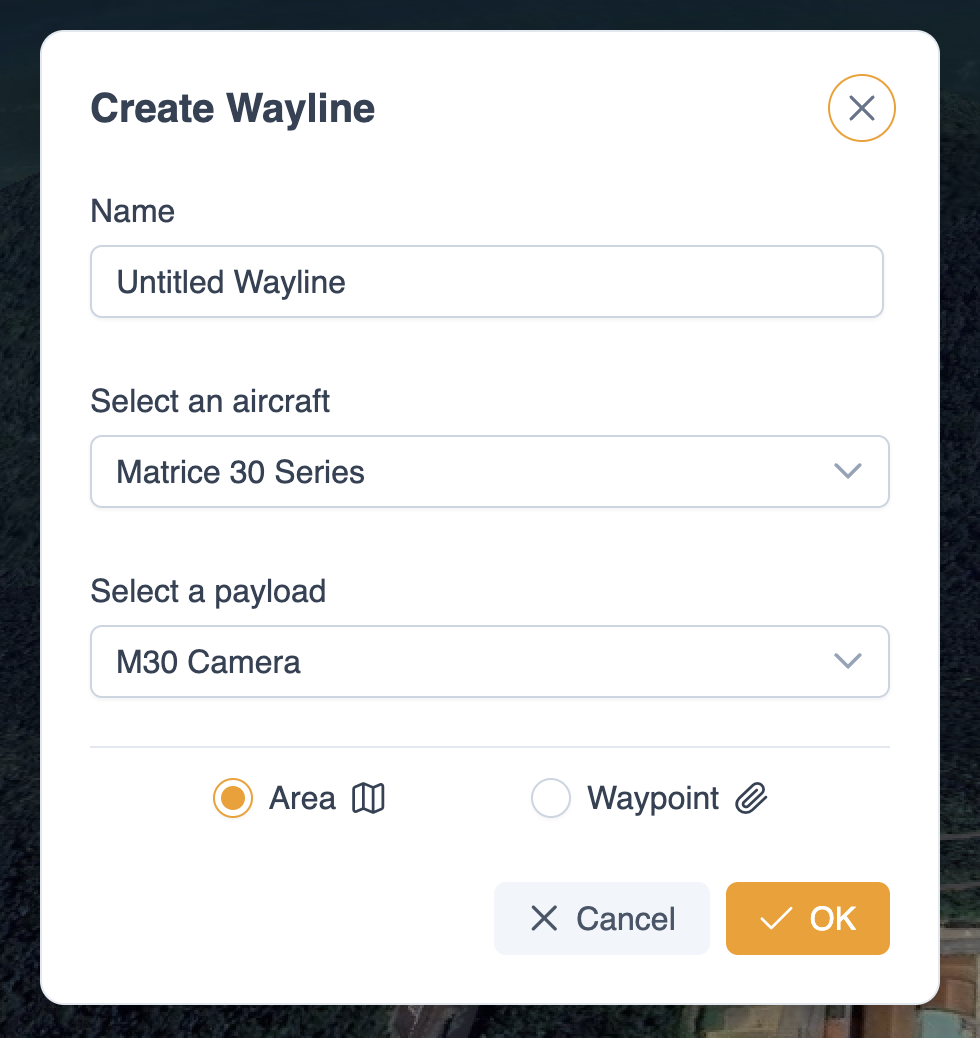
Task: Close the Create Wayline dialog
Action: pyautogui.click(x=861, y=108)
